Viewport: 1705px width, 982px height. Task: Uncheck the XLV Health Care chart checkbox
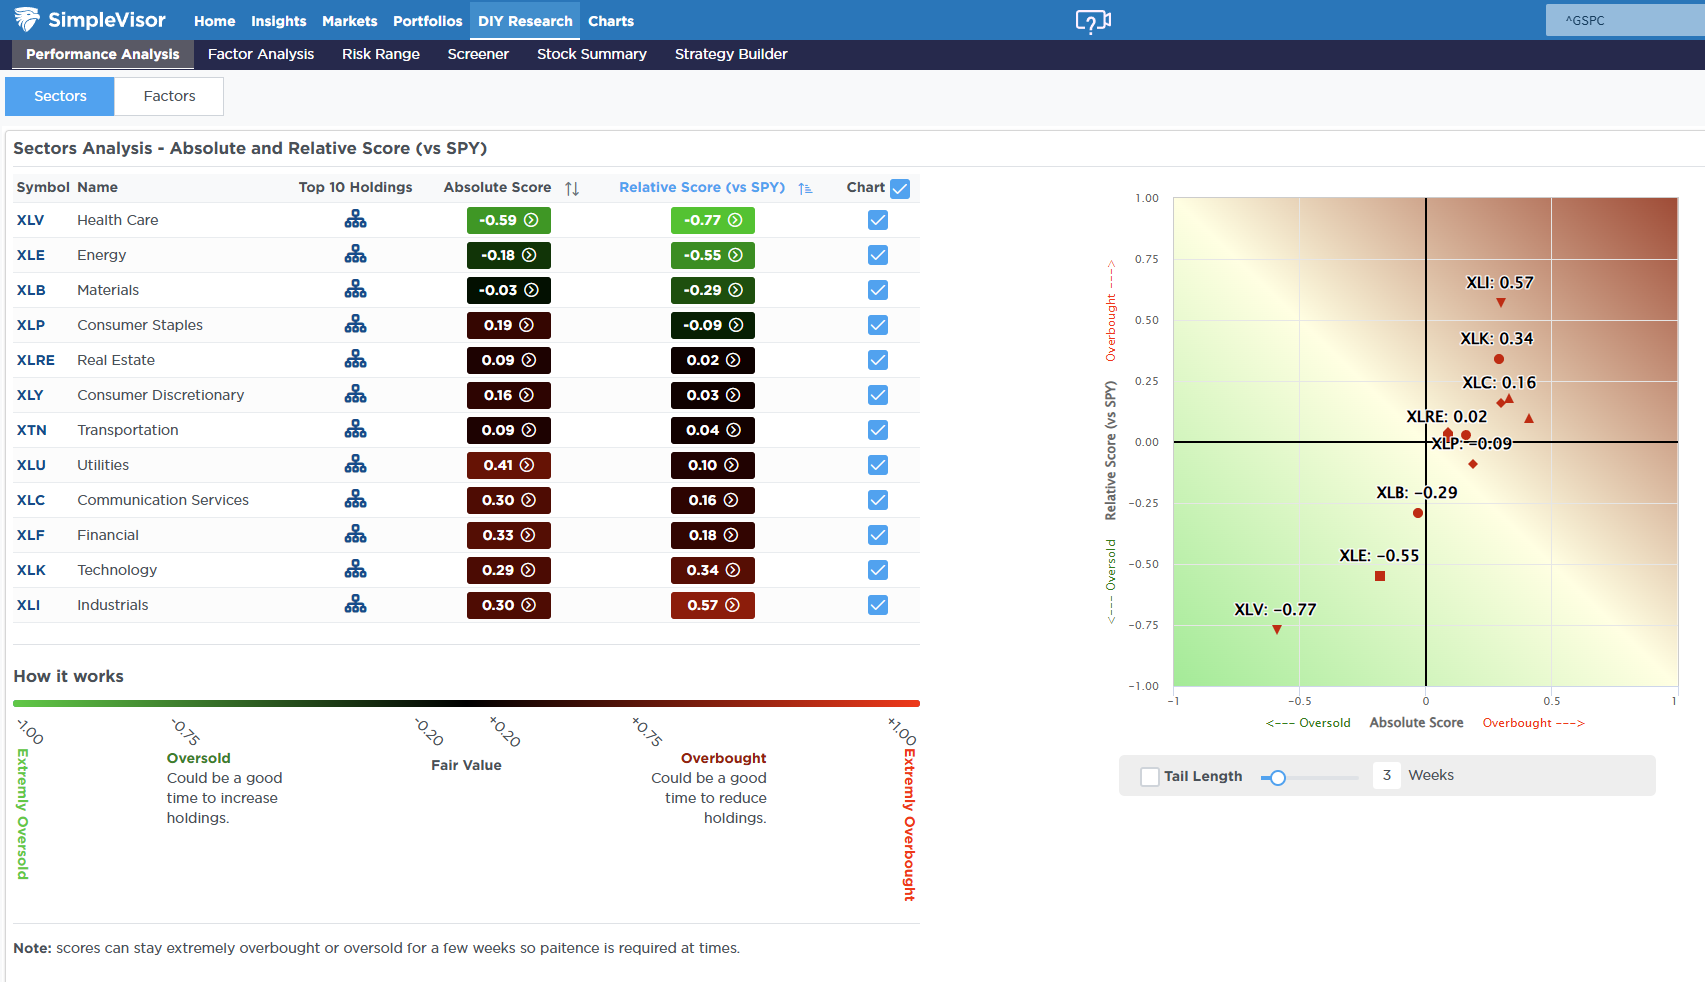pos(878,220)
